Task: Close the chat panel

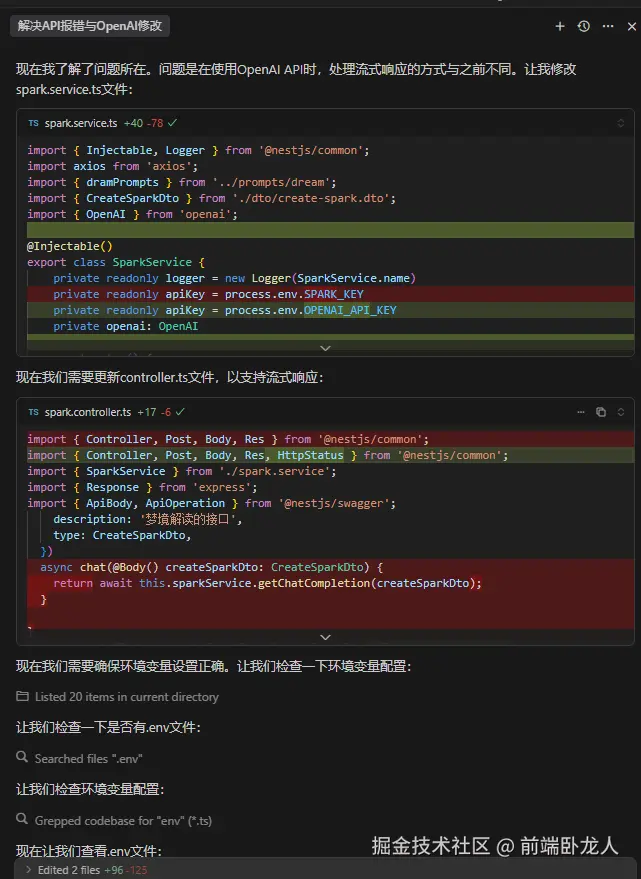Action: [x=631, y=26]
